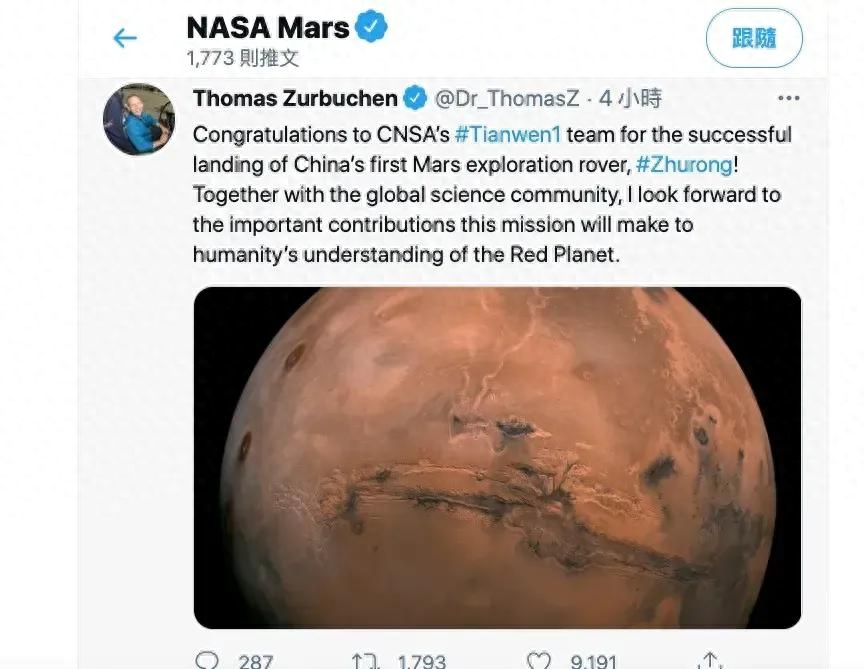
Task: Click the retweet arrows icon
Action: 365,660
